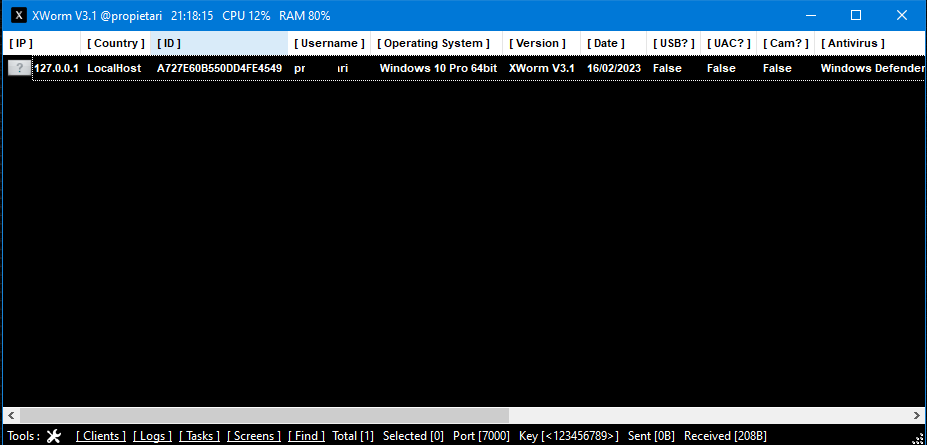Open the Tasks view

click(x=199, y=436)
